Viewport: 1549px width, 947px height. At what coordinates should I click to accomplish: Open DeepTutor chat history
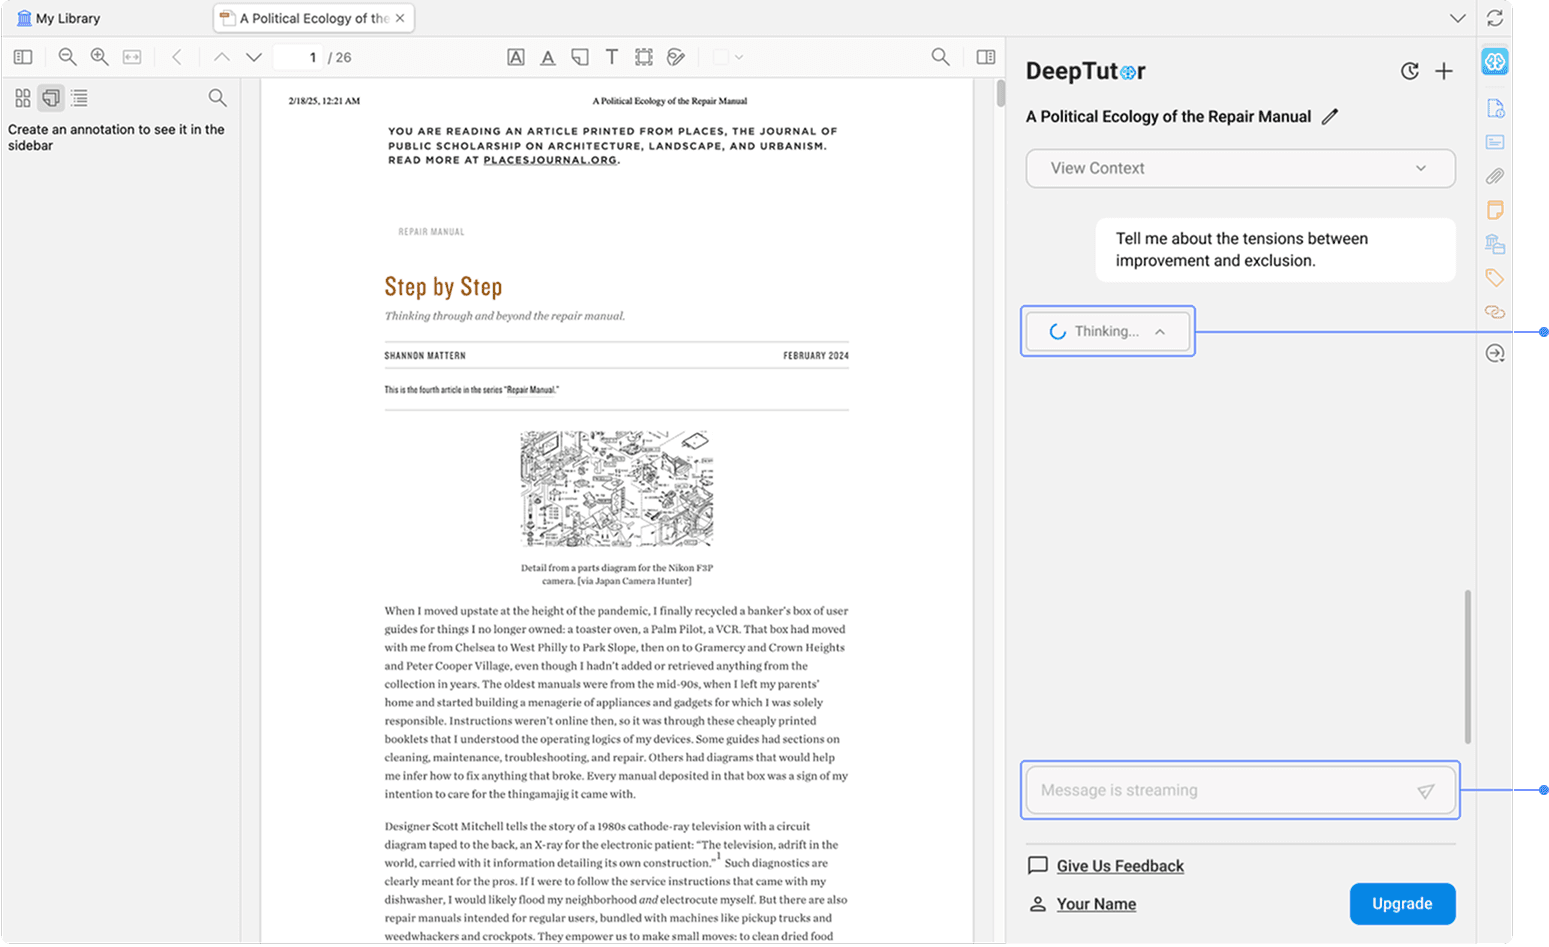click(x=1410, y=71)
